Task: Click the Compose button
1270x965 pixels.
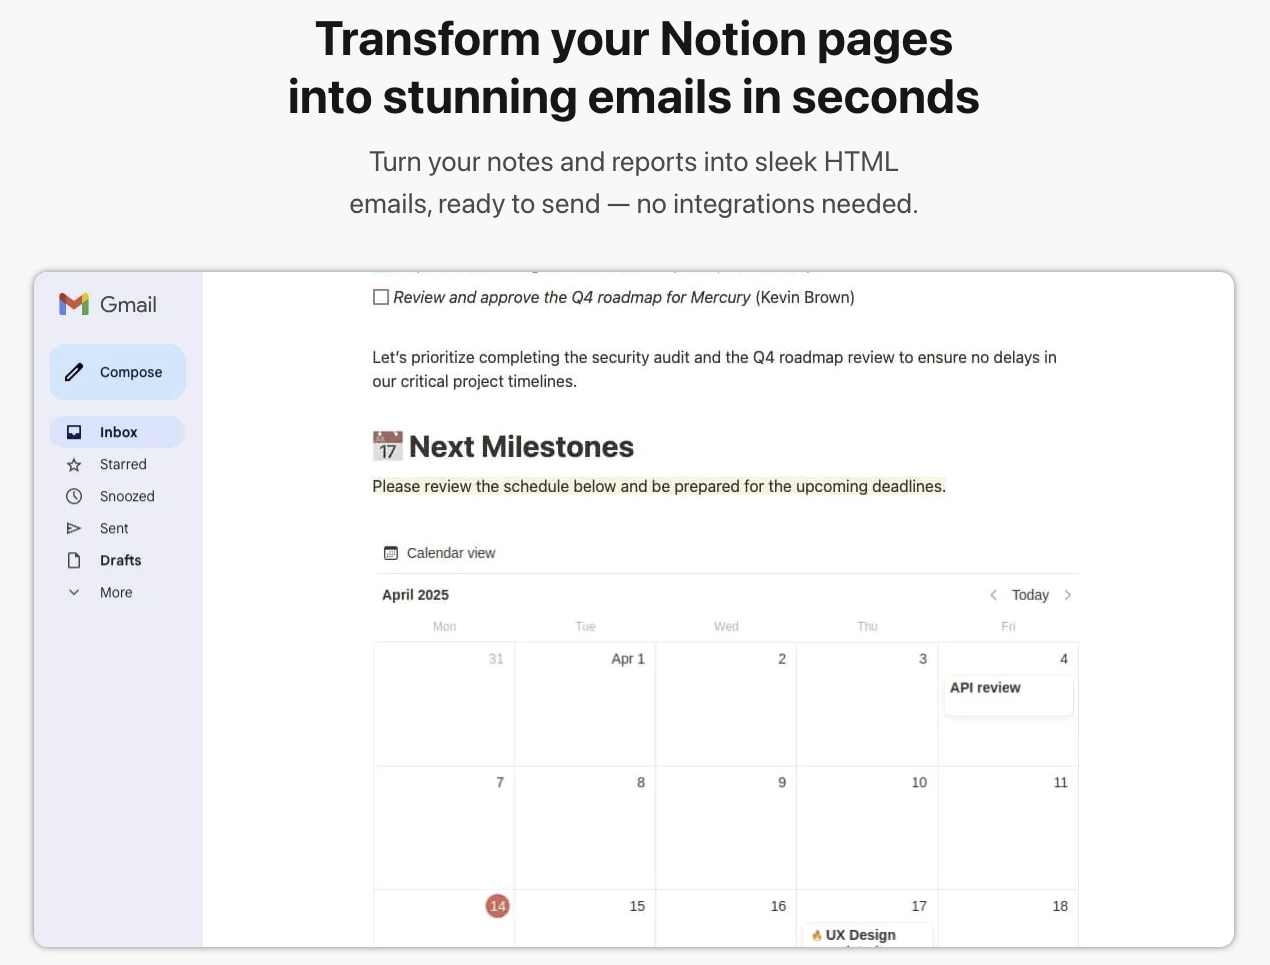Action: pyautogui.click(x=118, y=372)
